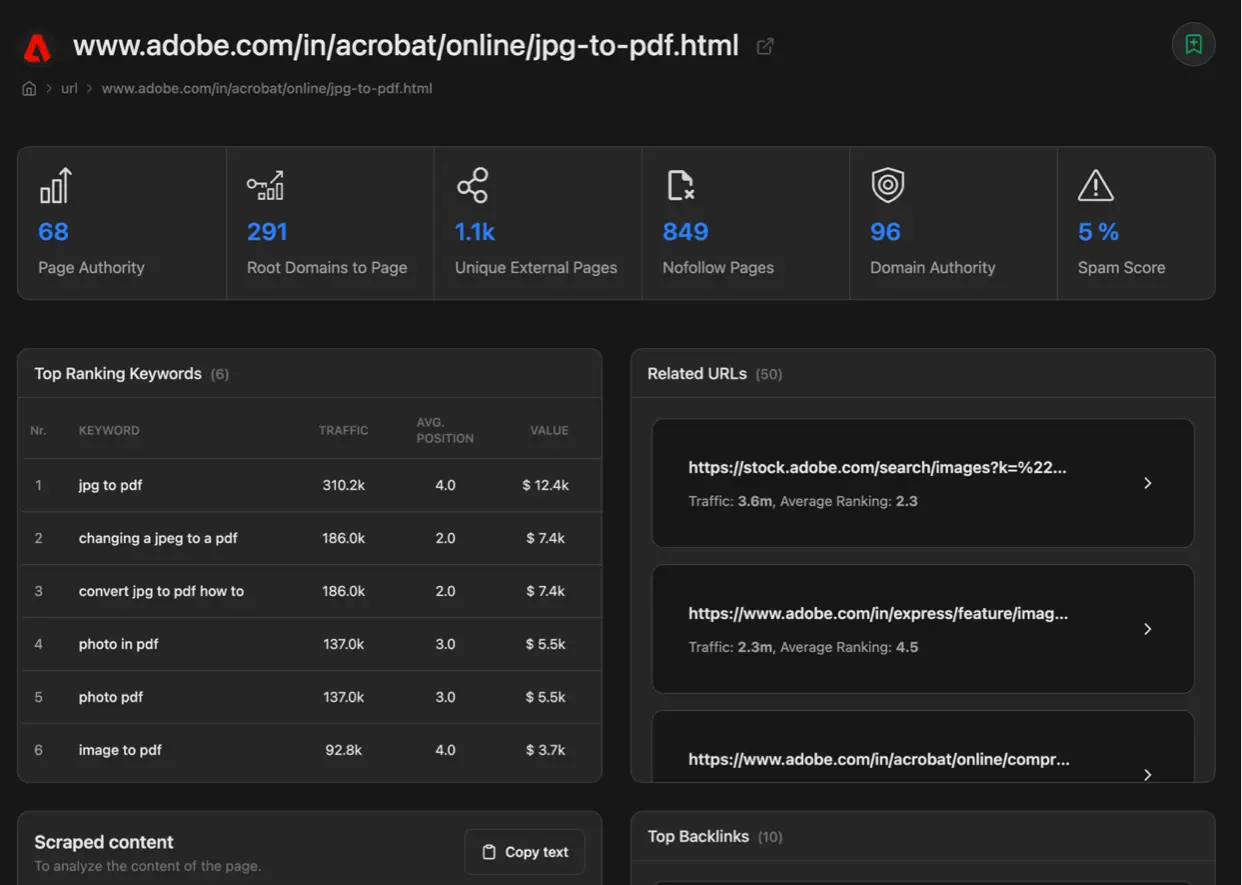Select the 'photo in pdf' keyword
Viewport: 1242px width, 885px height.
tap(118, 644)
